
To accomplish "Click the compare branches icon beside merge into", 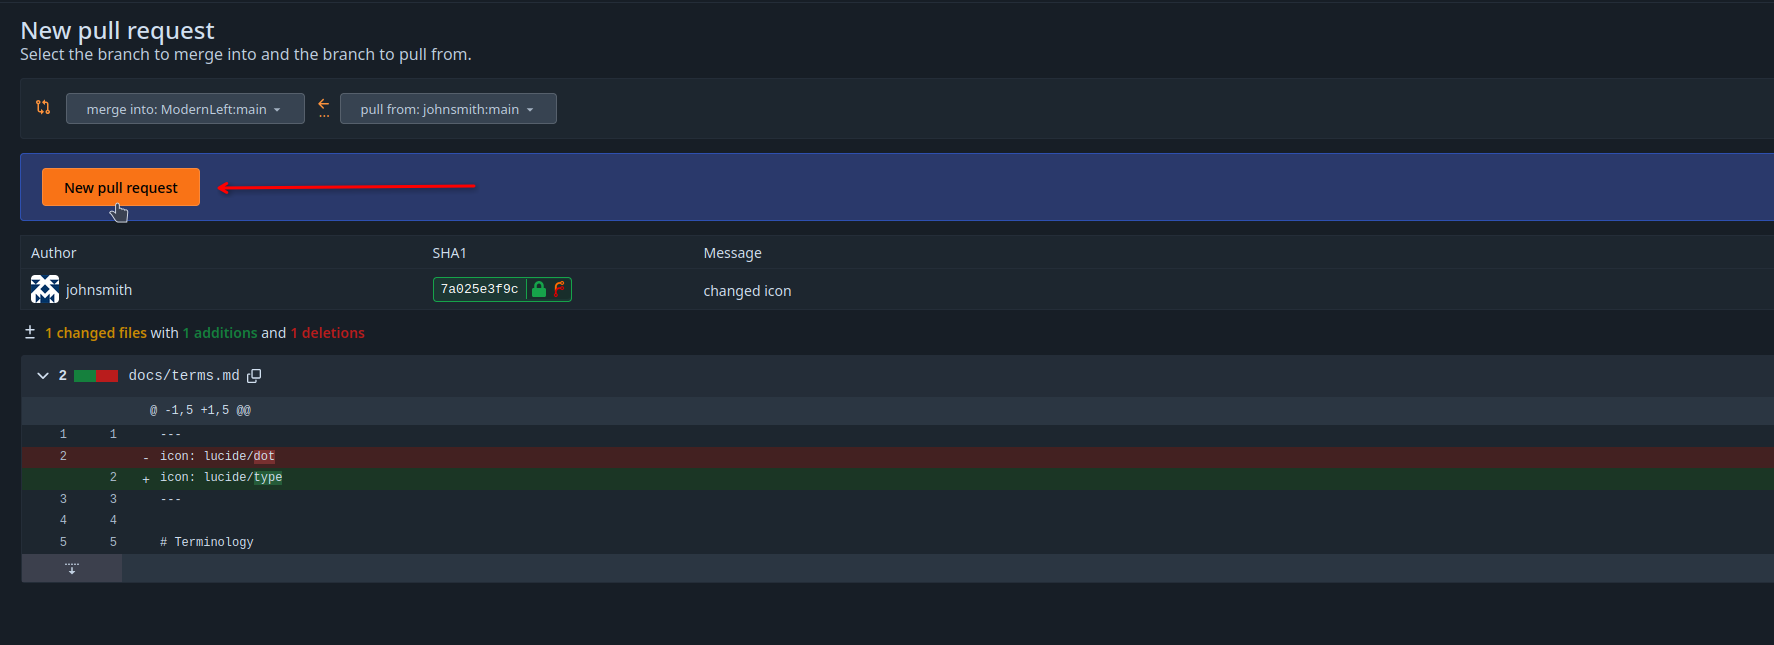I will point(43,107).
